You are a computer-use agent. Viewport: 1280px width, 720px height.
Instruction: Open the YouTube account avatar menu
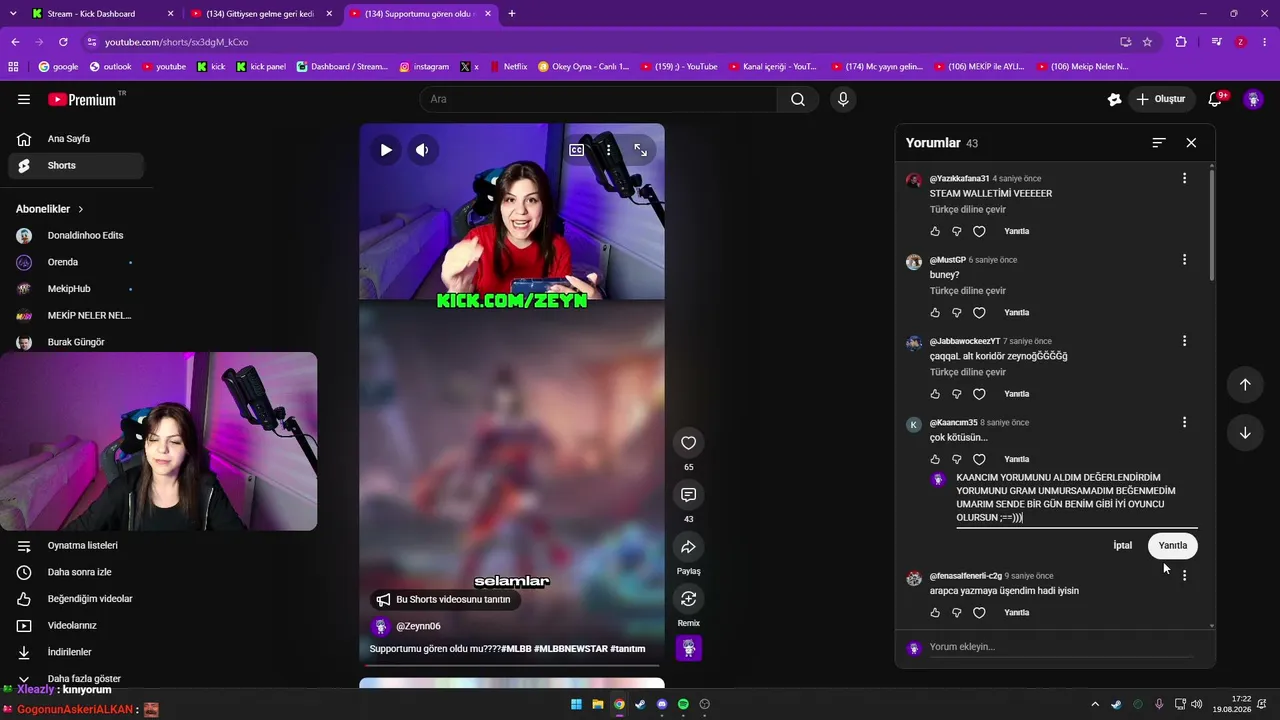point(1253,99)
